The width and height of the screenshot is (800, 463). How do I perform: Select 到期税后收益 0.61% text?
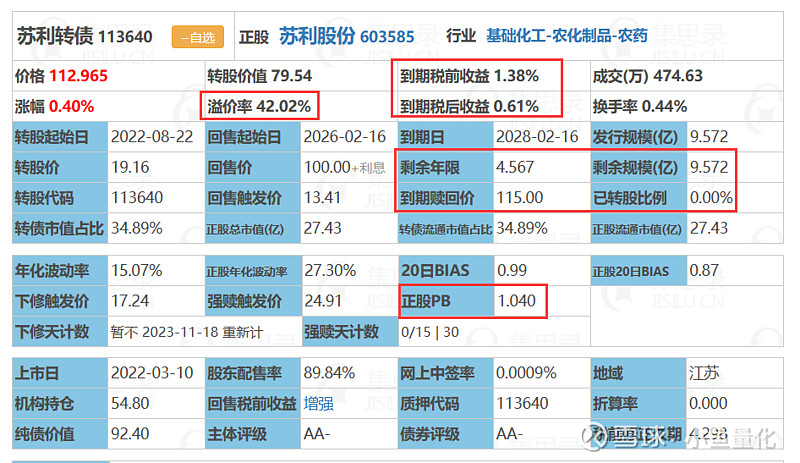(469, 107)
